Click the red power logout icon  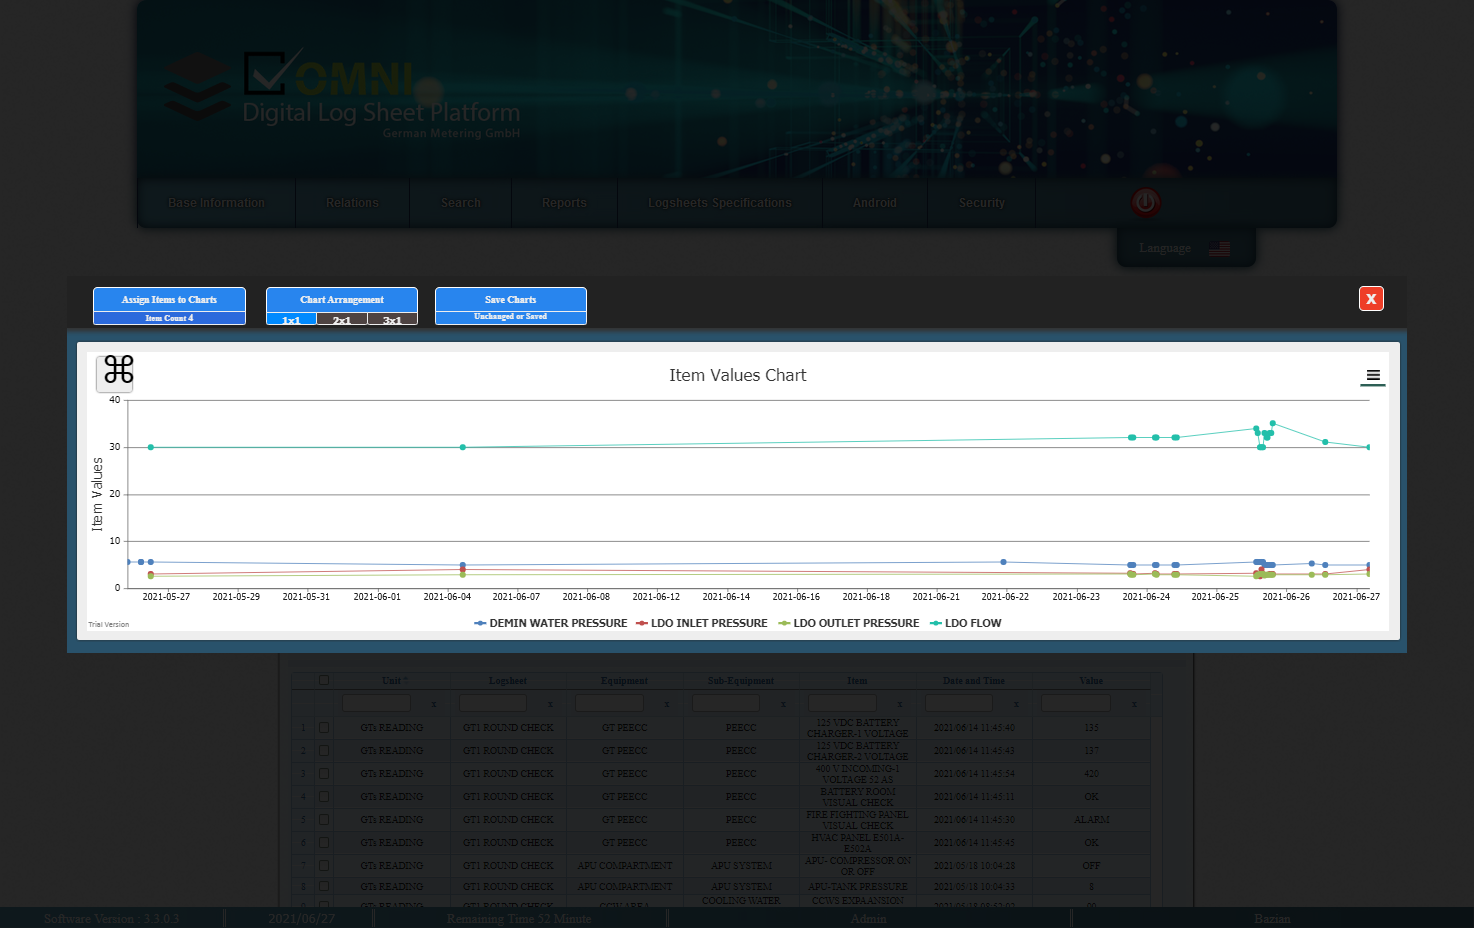tap(1145, 202)
